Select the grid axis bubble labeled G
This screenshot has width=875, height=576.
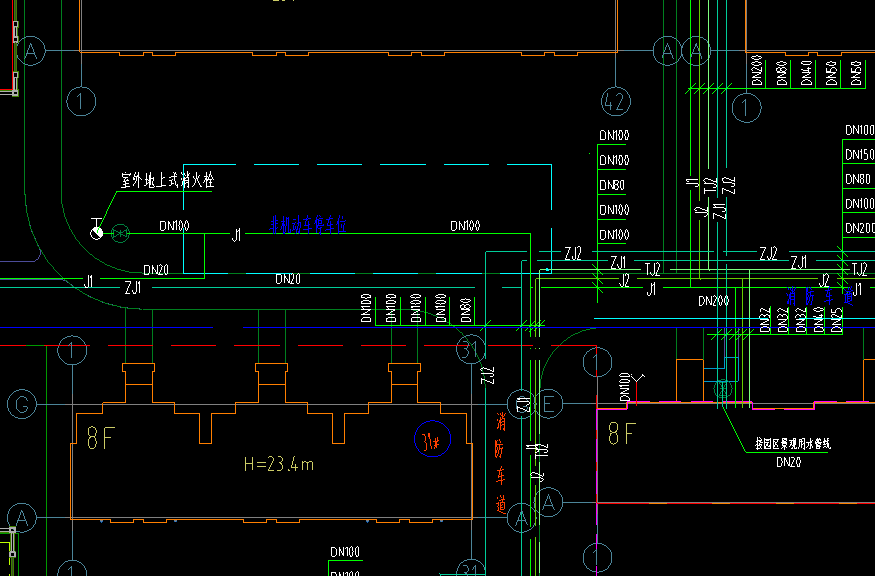pos(22,404)
